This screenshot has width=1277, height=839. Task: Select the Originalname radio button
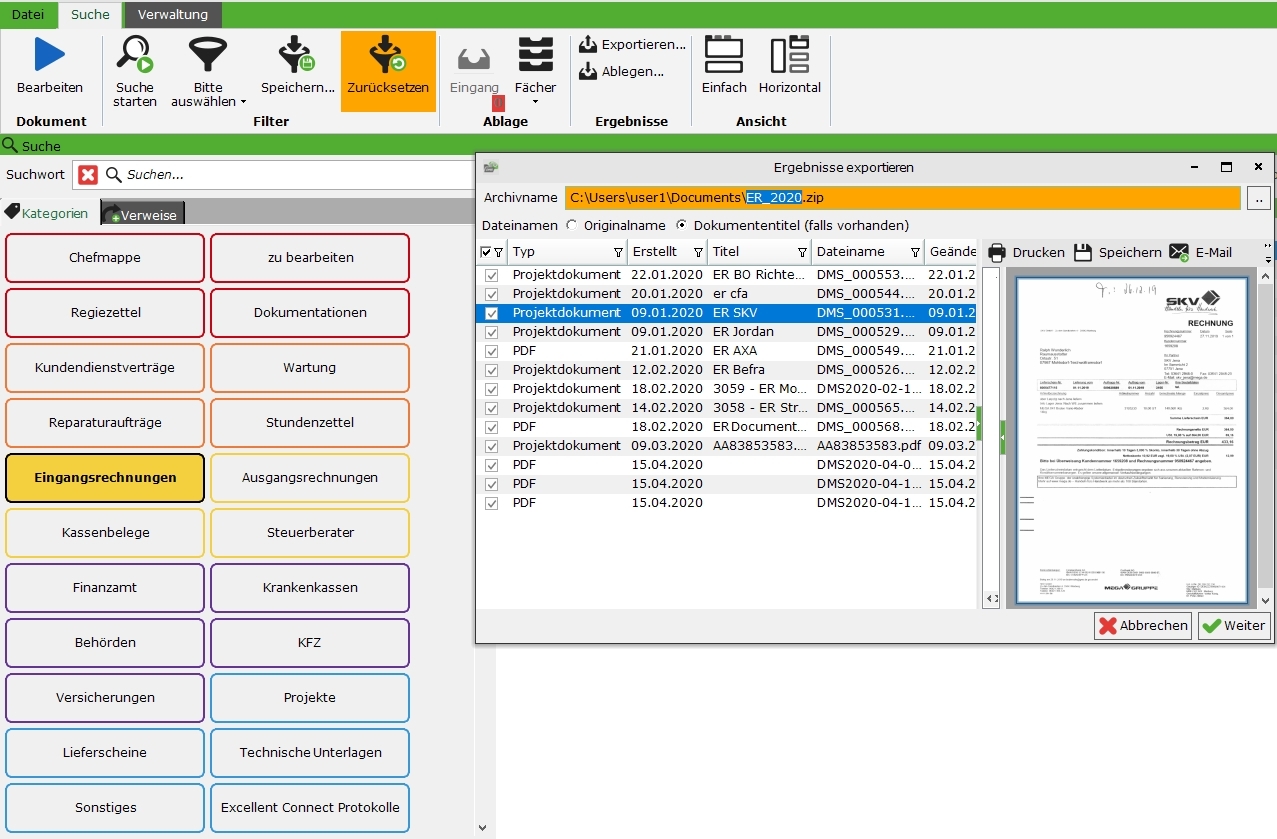pyautogui.click(x=572, y=225)
